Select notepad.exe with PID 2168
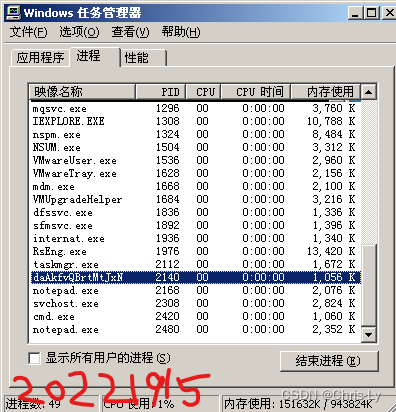 pyautogui.click(x=196, y=290)
